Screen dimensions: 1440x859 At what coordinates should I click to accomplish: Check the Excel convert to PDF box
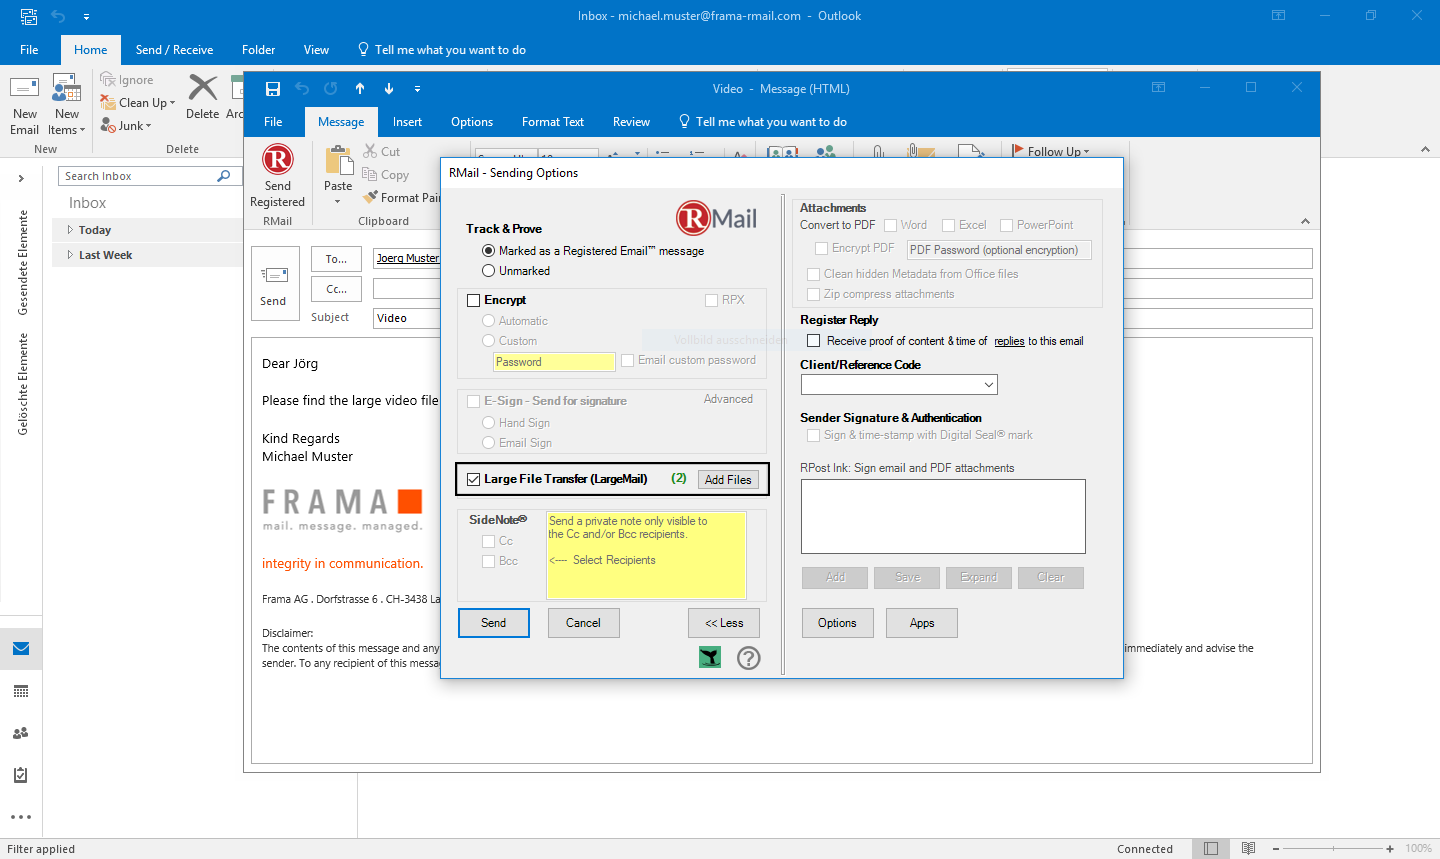click(x=949, y=225)
